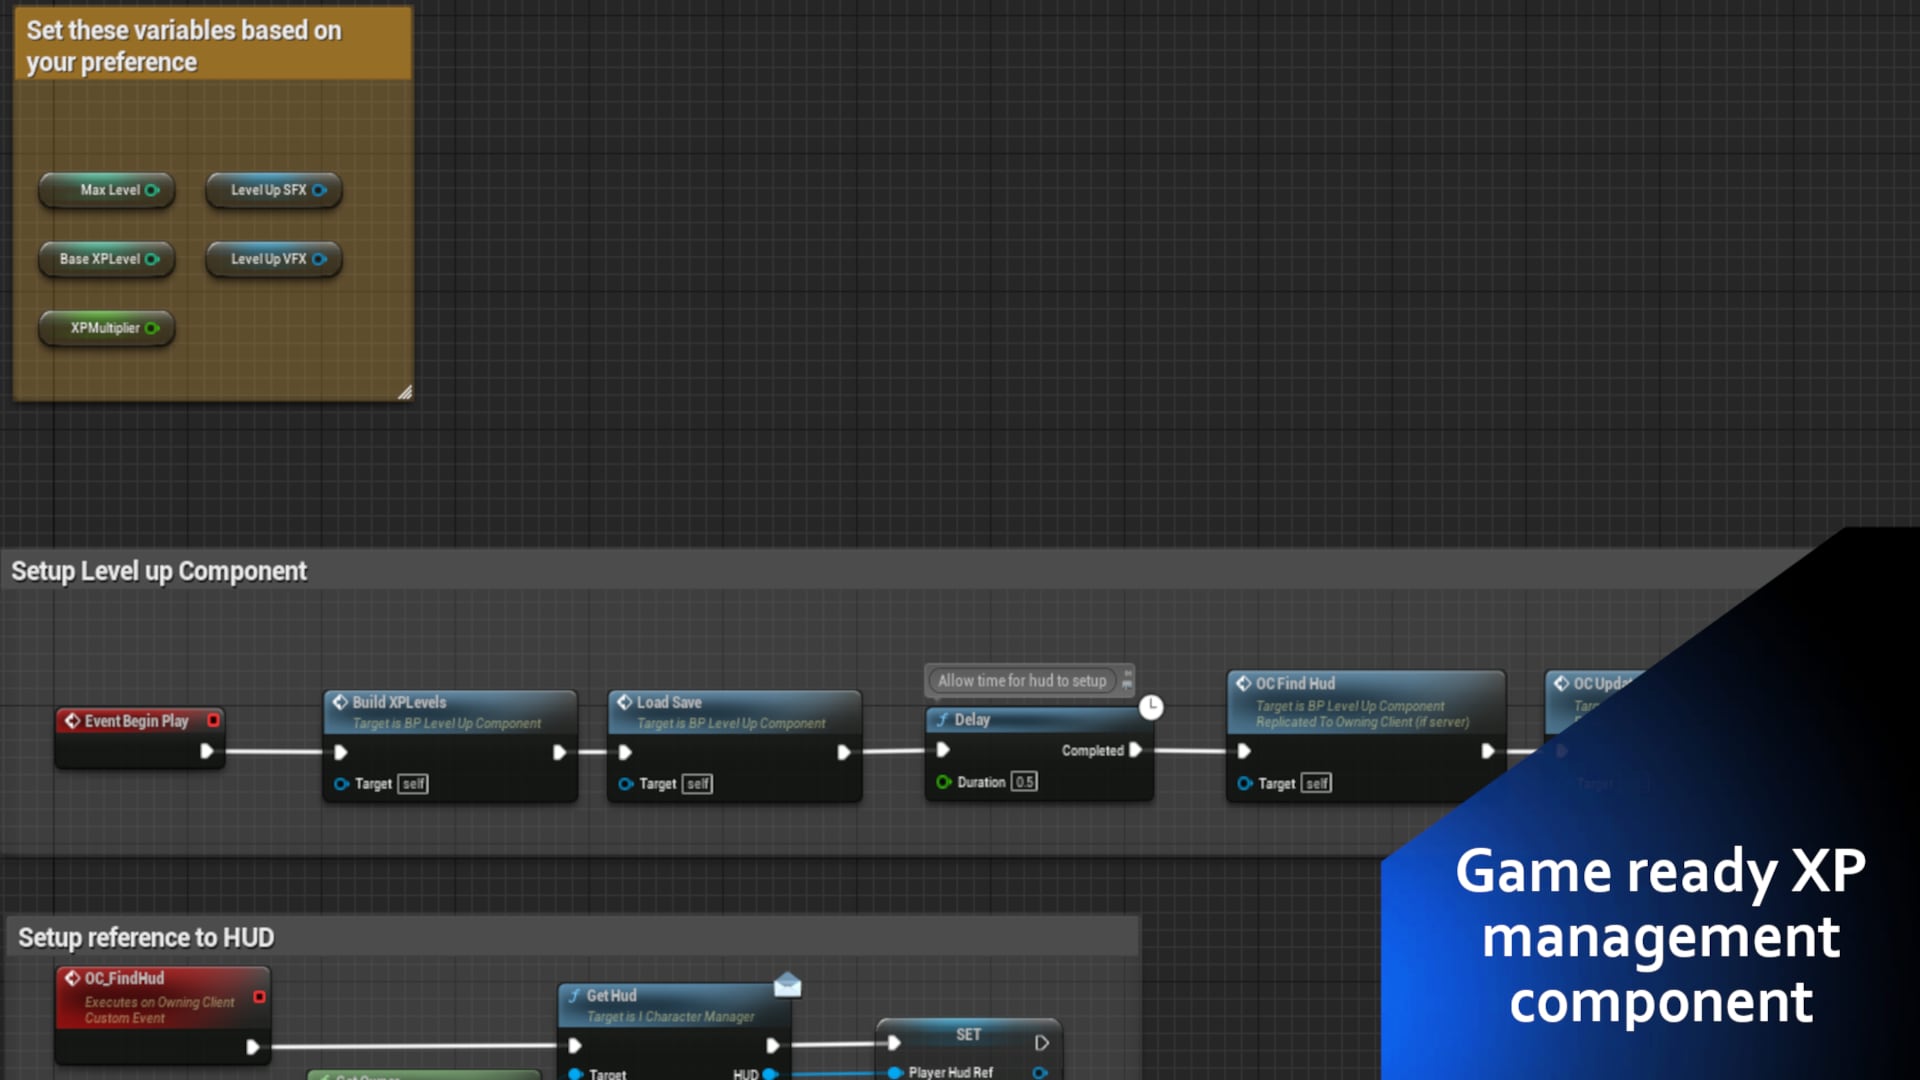Click the envelope interface icon on Get Hud node
Image resolution: width=1920 pixels, height=1080 pixels.
[x=788, y=985]
